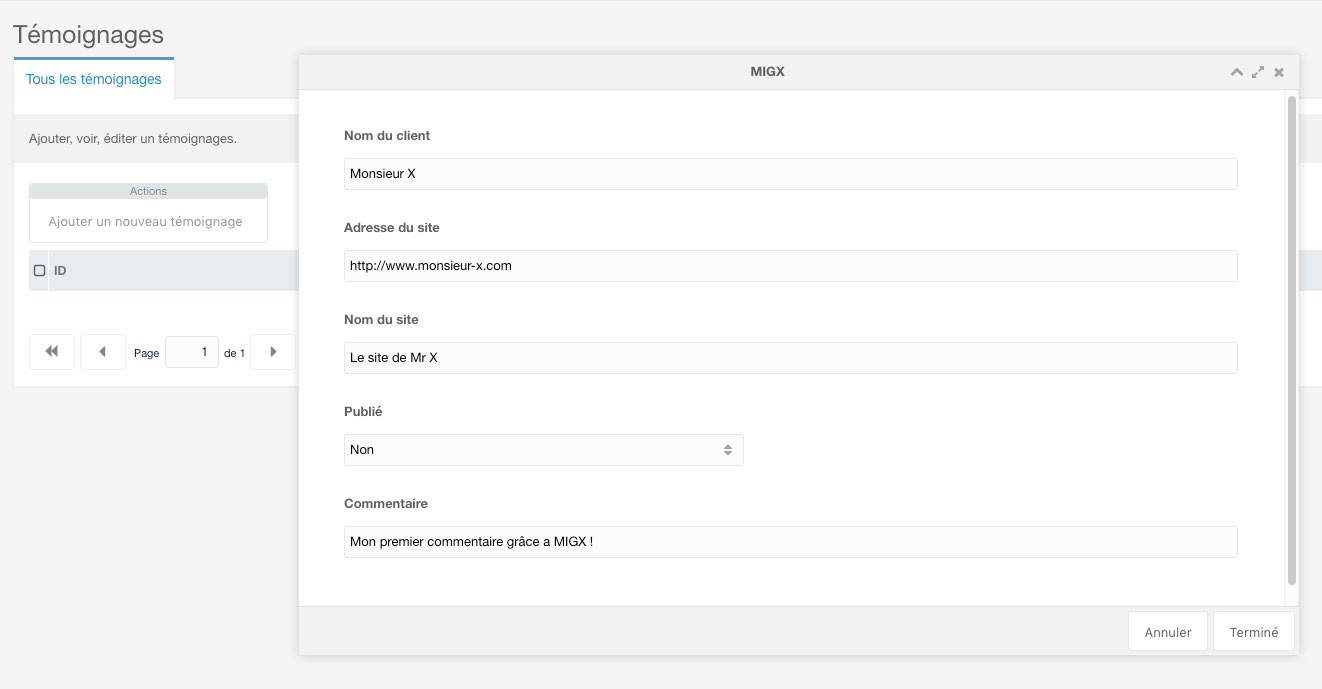Click the Terminé button
This screenshot has width=1322, height=689.
1254,632
